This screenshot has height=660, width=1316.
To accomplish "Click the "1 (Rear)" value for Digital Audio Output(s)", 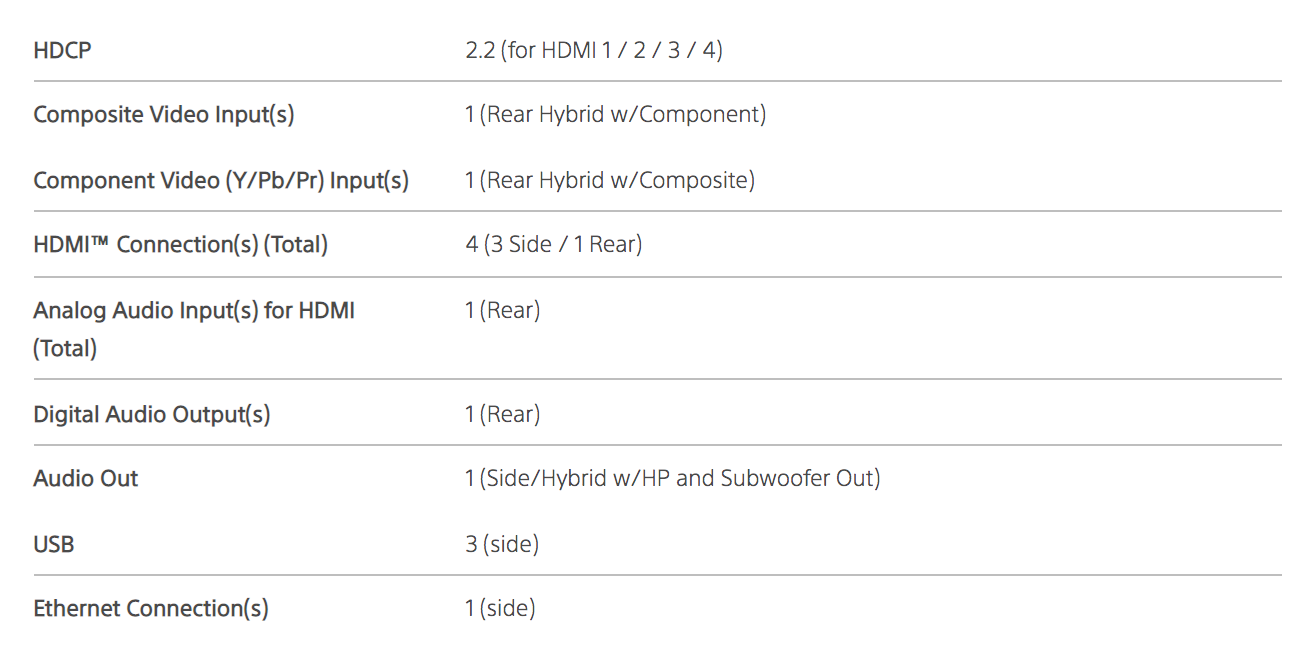I will click(502, 414).
